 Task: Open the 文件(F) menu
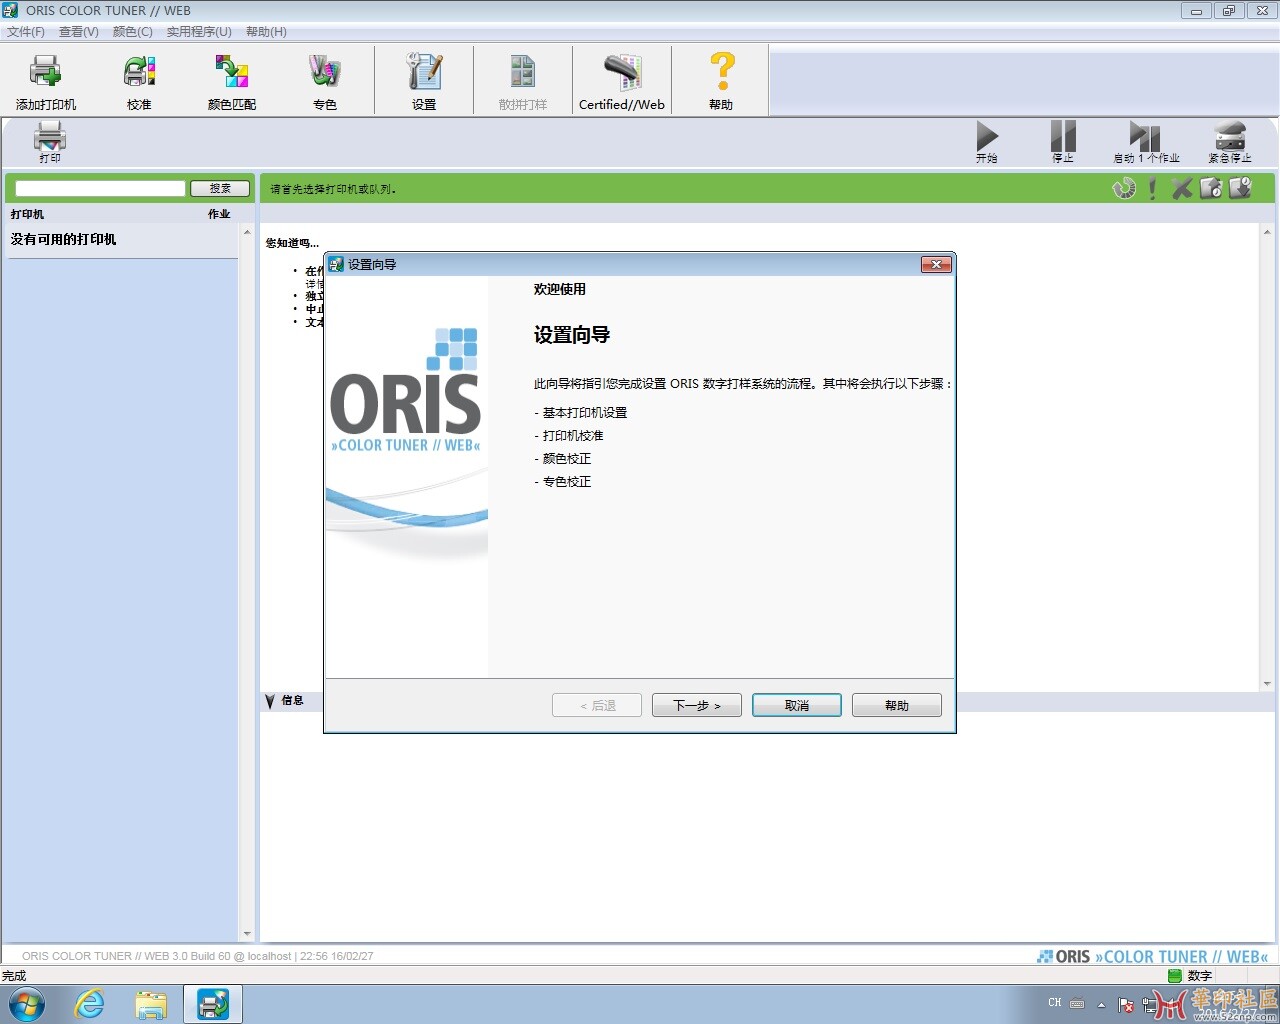(26, 32)
